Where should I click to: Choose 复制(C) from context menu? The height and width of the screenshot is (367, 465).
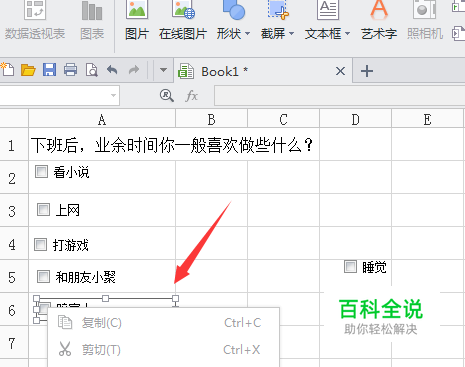click(x=163, y=322)
